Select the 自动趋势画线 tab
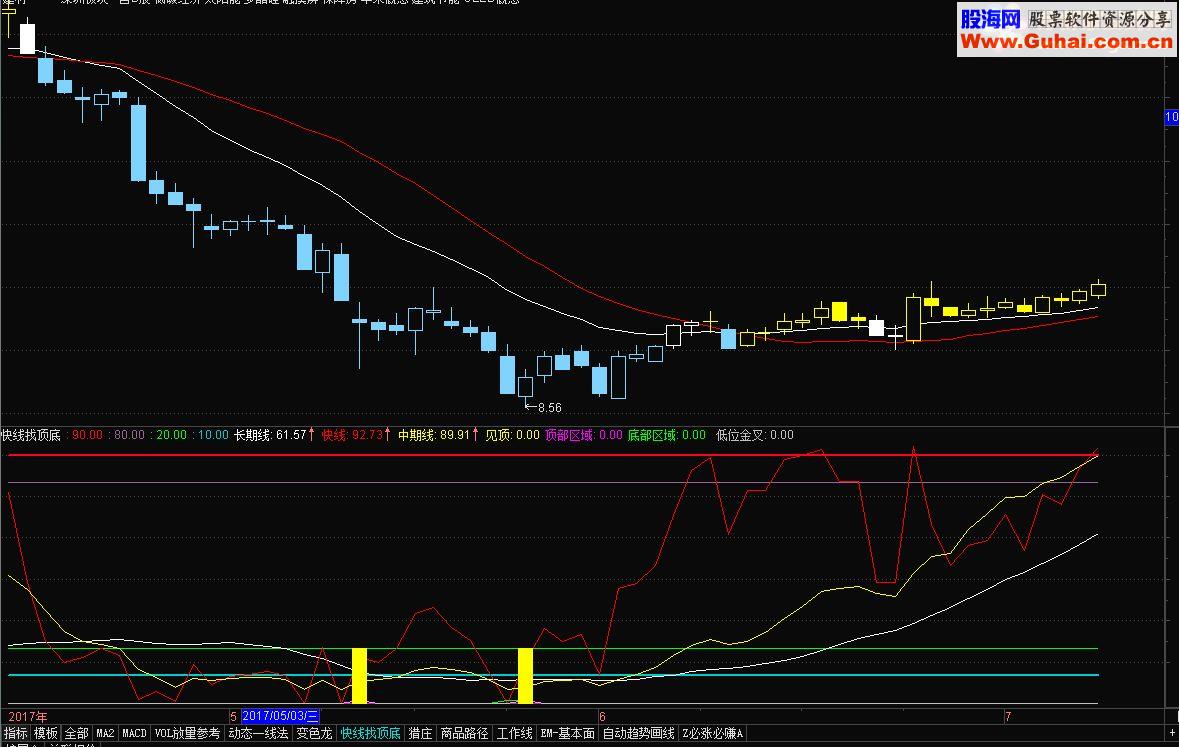Image resolution: width=1179 pixels, height=747 pixels. [x=639, y=733]
